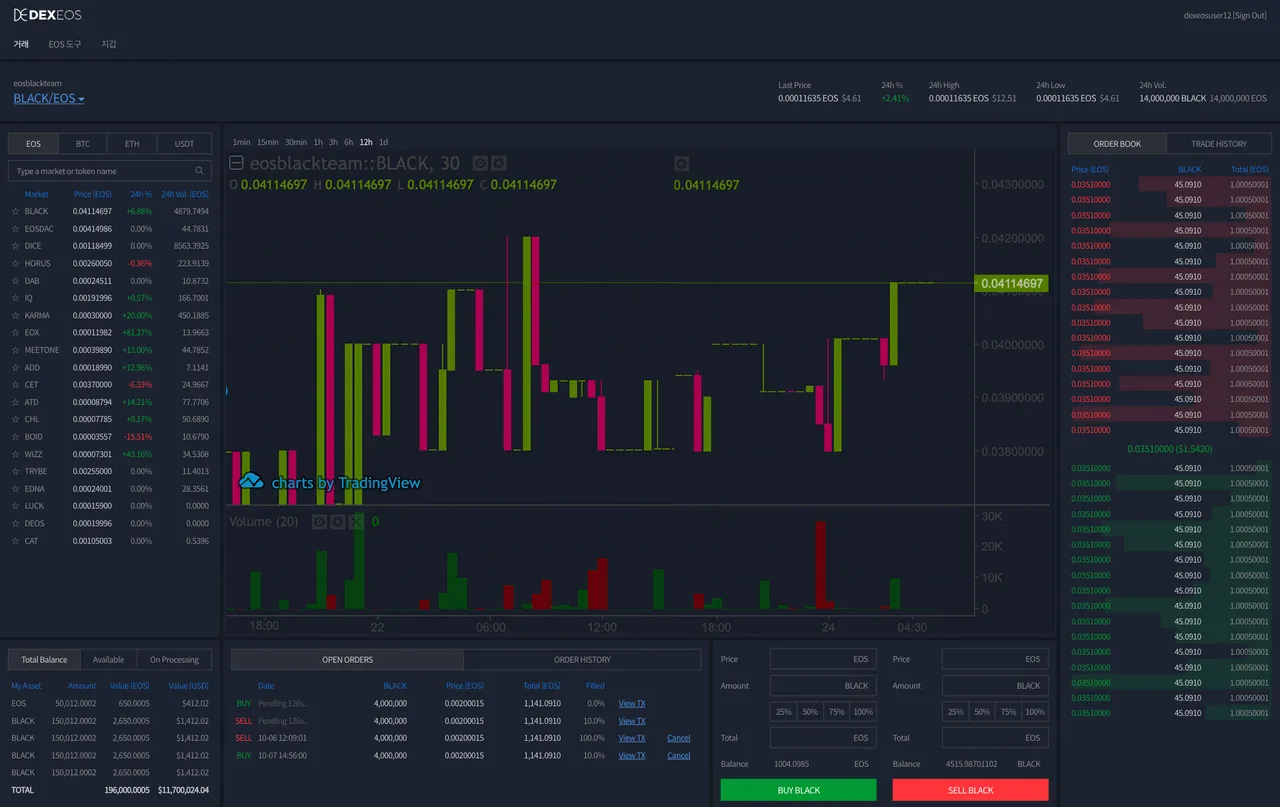Screen dimensions: 1280x807
Task: Star the BOID market
Action: [x=15, y=437]
